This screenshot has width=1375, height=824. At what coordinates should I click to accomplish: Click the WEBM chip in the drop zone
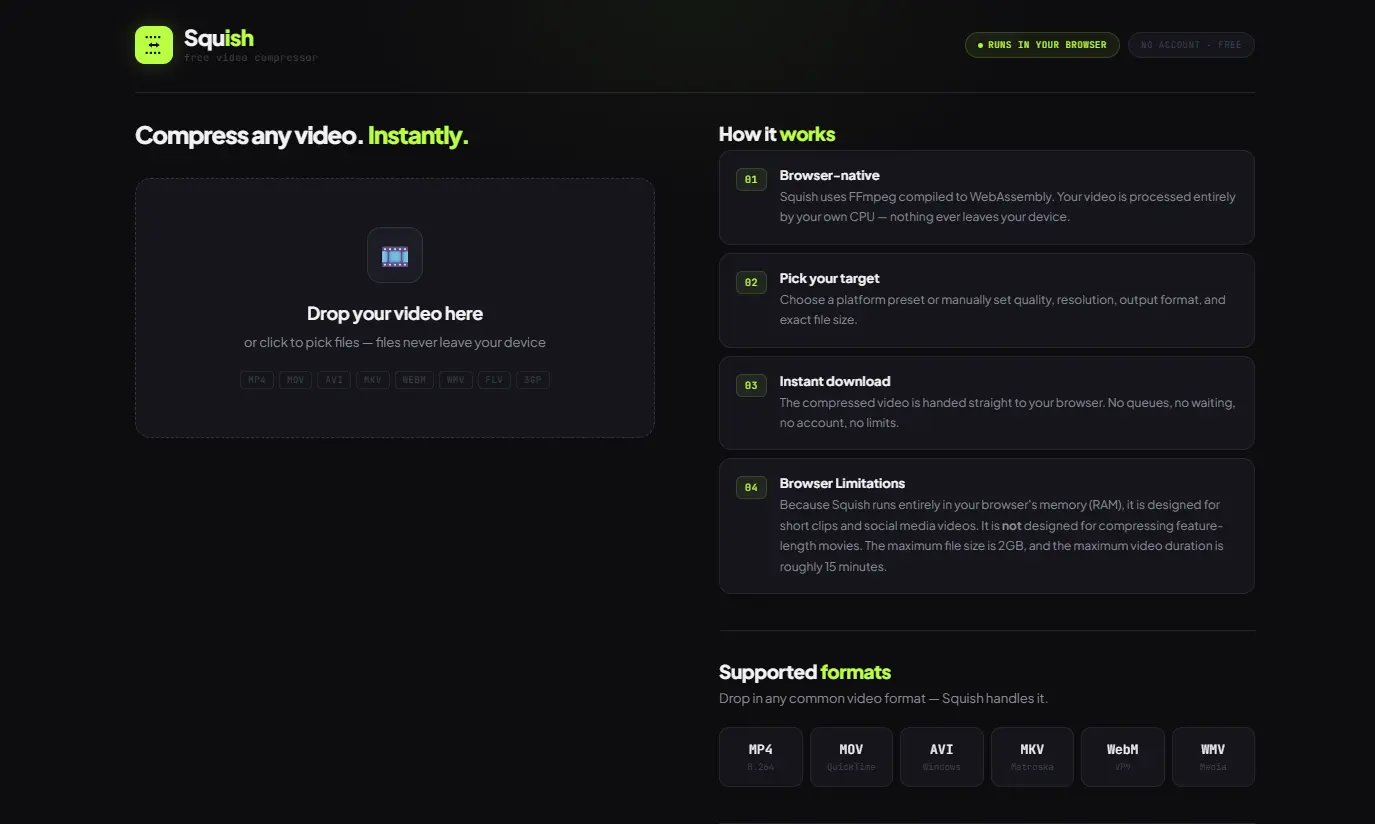coord(414,380)
